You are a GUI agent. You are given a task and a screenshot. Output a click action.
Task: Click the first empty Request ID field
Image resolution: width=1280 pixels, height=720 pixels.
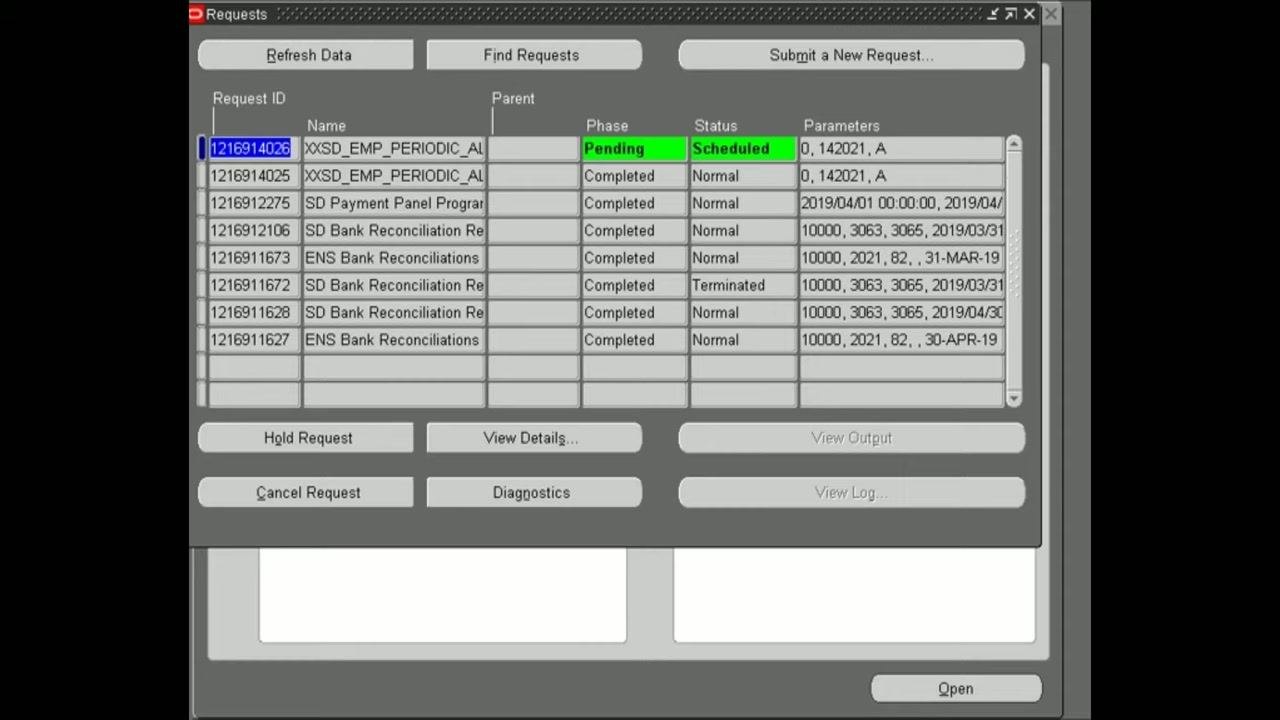point(254,367)
